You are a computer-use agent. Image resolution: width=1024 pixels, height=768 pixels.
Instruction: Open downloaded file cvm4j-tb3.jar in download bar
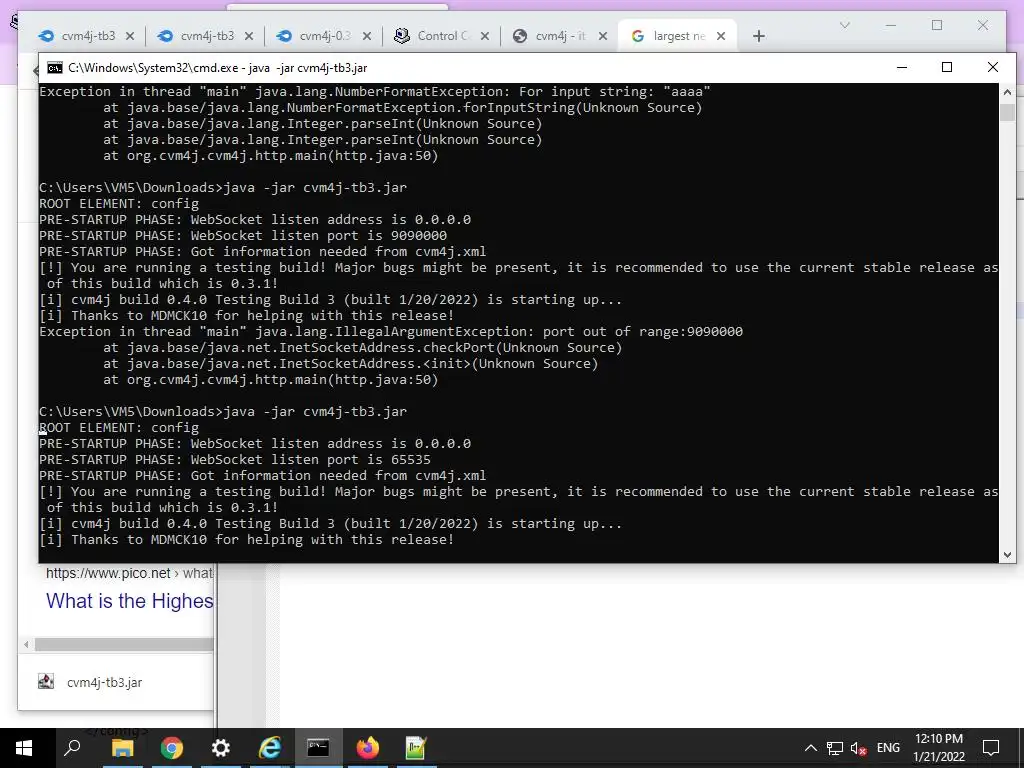point(104,682)
